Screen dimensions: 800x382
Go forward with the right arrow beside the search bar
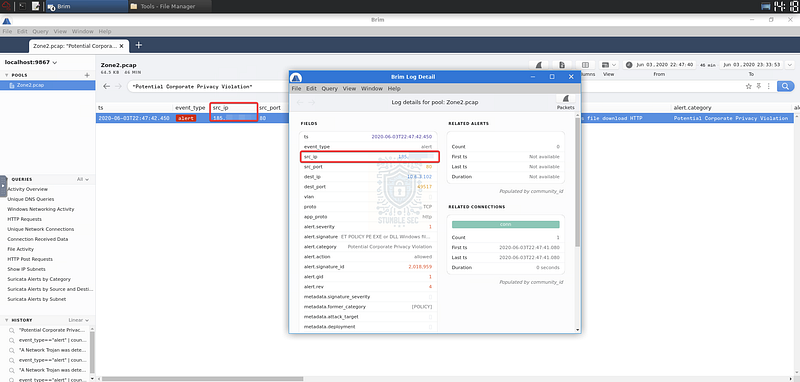[118, 86]
